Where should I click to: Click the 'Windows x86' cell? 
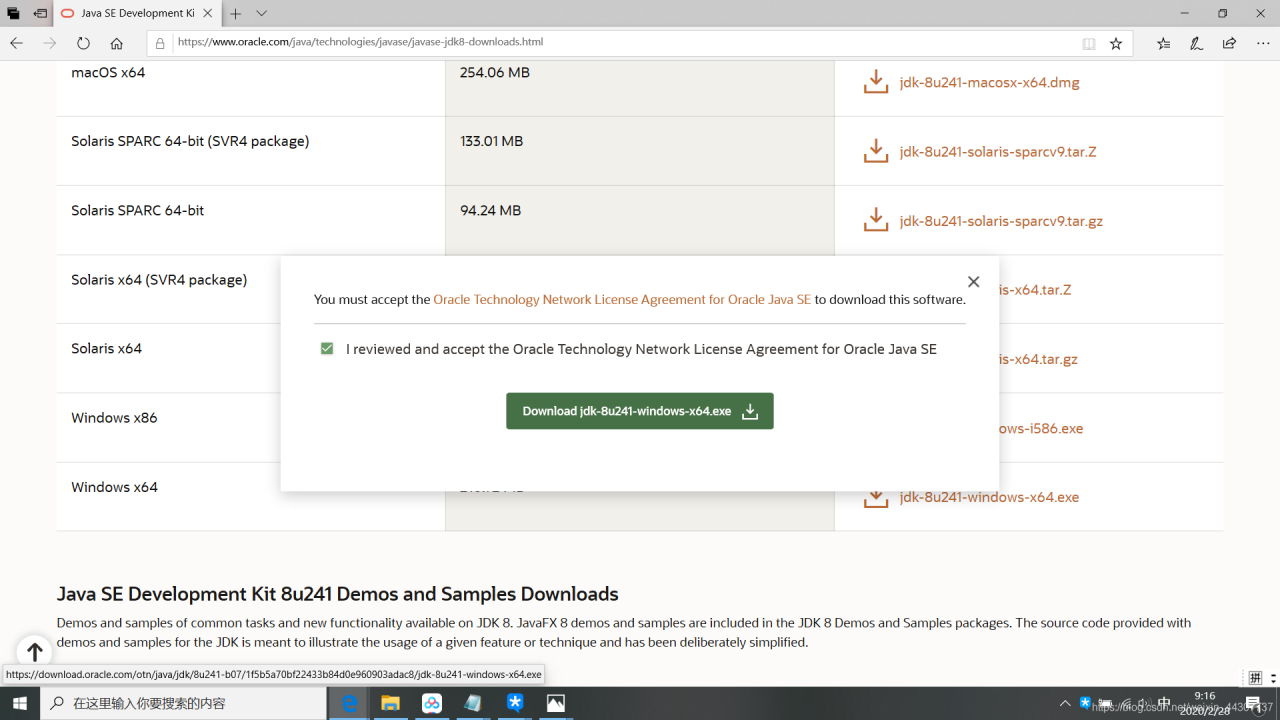click(114, 418)
